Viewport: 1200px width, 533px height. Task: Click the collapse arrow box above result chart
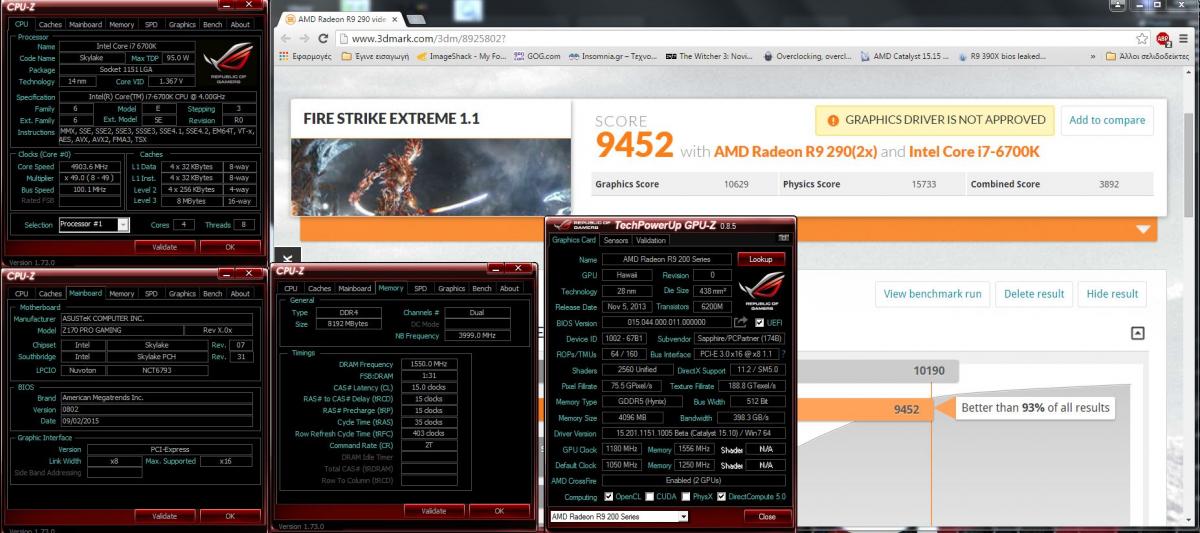click(1137, 333)
